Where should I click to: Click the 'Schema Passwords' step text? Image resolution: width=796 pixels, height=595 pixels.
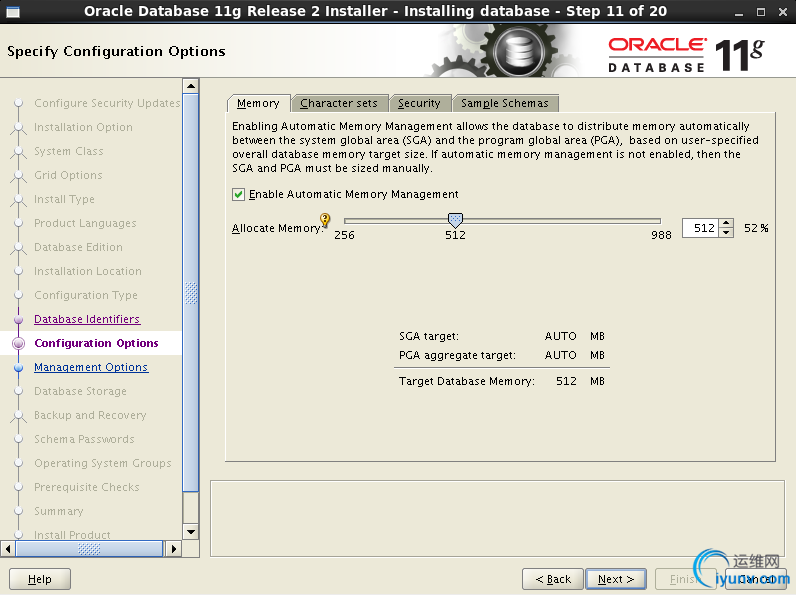click(84, 439)
